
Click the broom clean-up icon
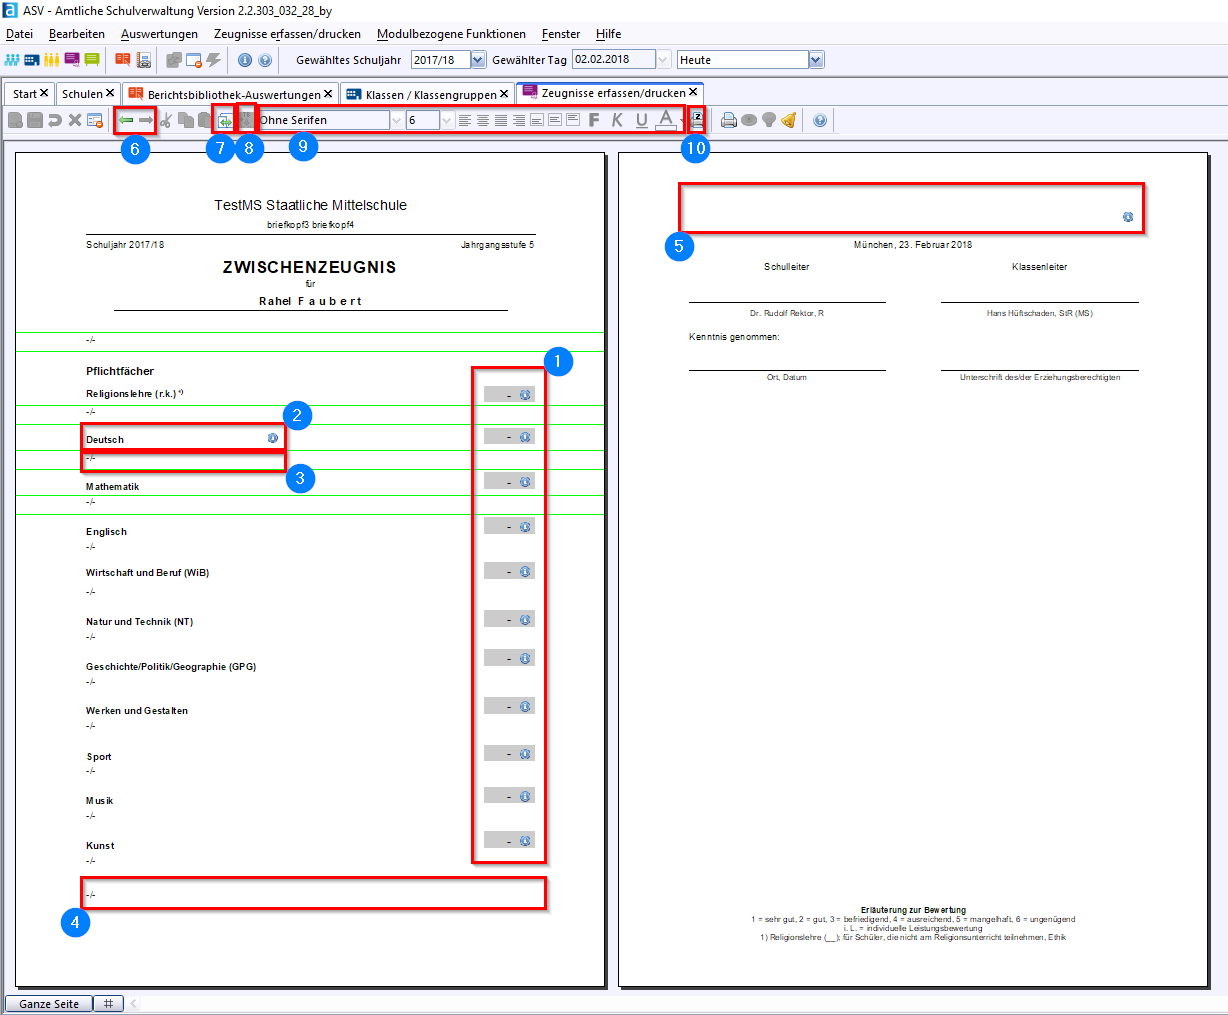click(x=789, y=120)
